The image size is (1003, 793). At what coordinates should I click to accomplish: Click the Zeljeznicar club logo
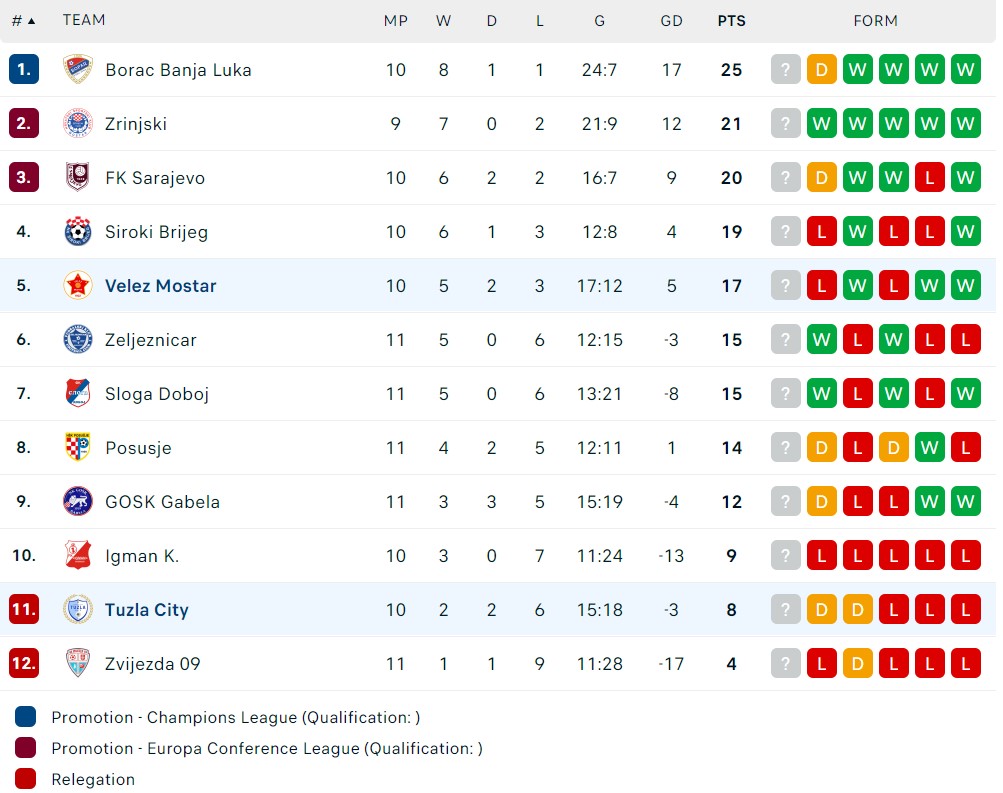pos(77,340)
